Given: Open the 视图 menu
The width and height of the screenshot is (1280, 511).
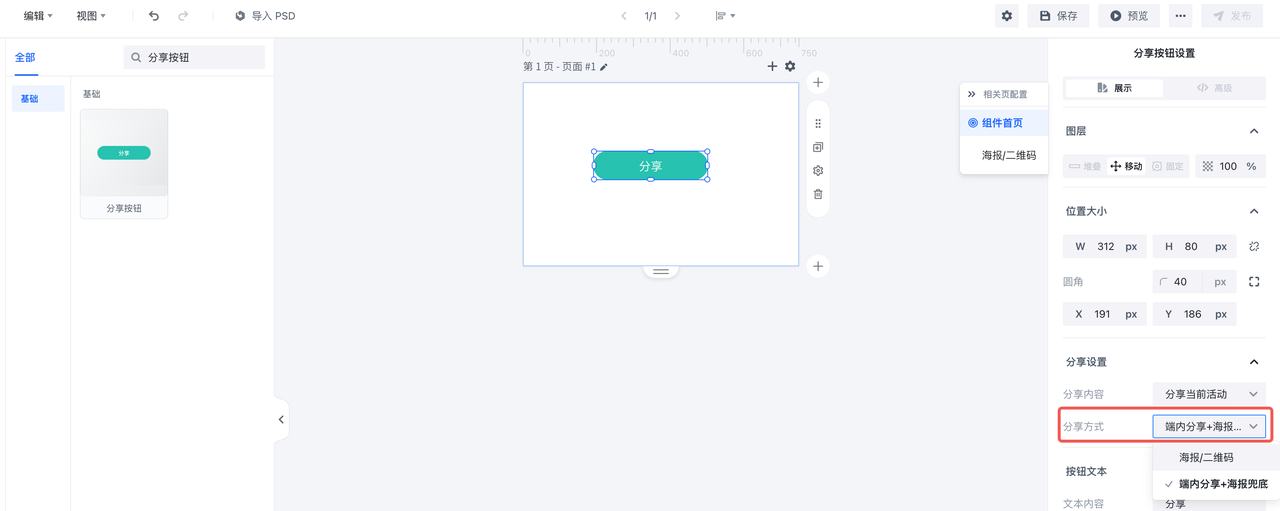Looking at the screenshot, I should point(91,16).
